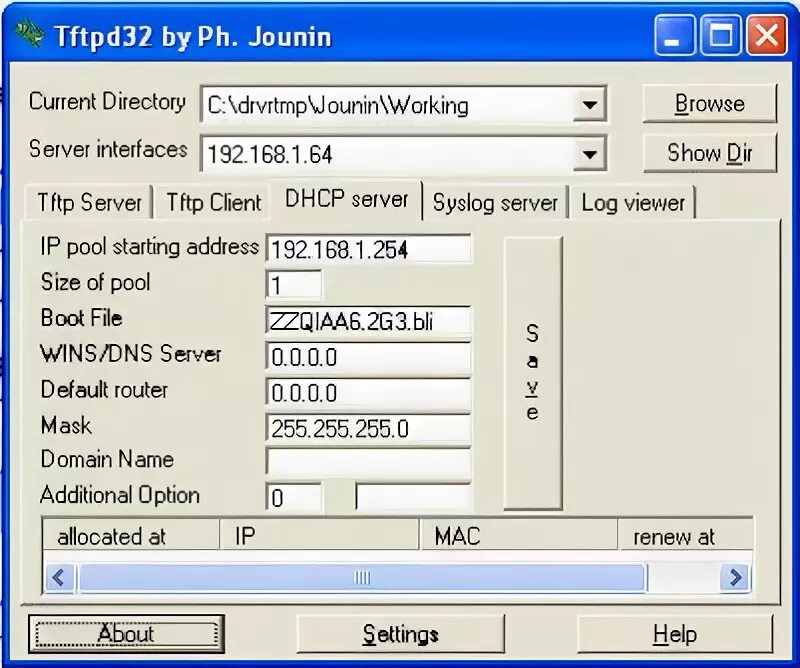The width and height of the screenshot is (800, 668).
Task: Click the right scroll arrow of lease list
Action: (x=735, y=578)
